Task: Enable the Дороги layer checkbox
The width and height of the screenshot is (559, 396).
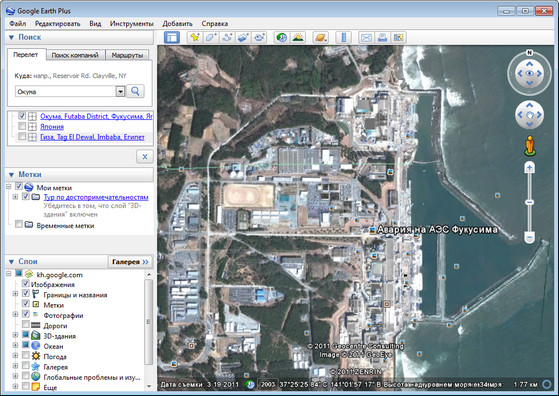Action: tap(26, 324)
